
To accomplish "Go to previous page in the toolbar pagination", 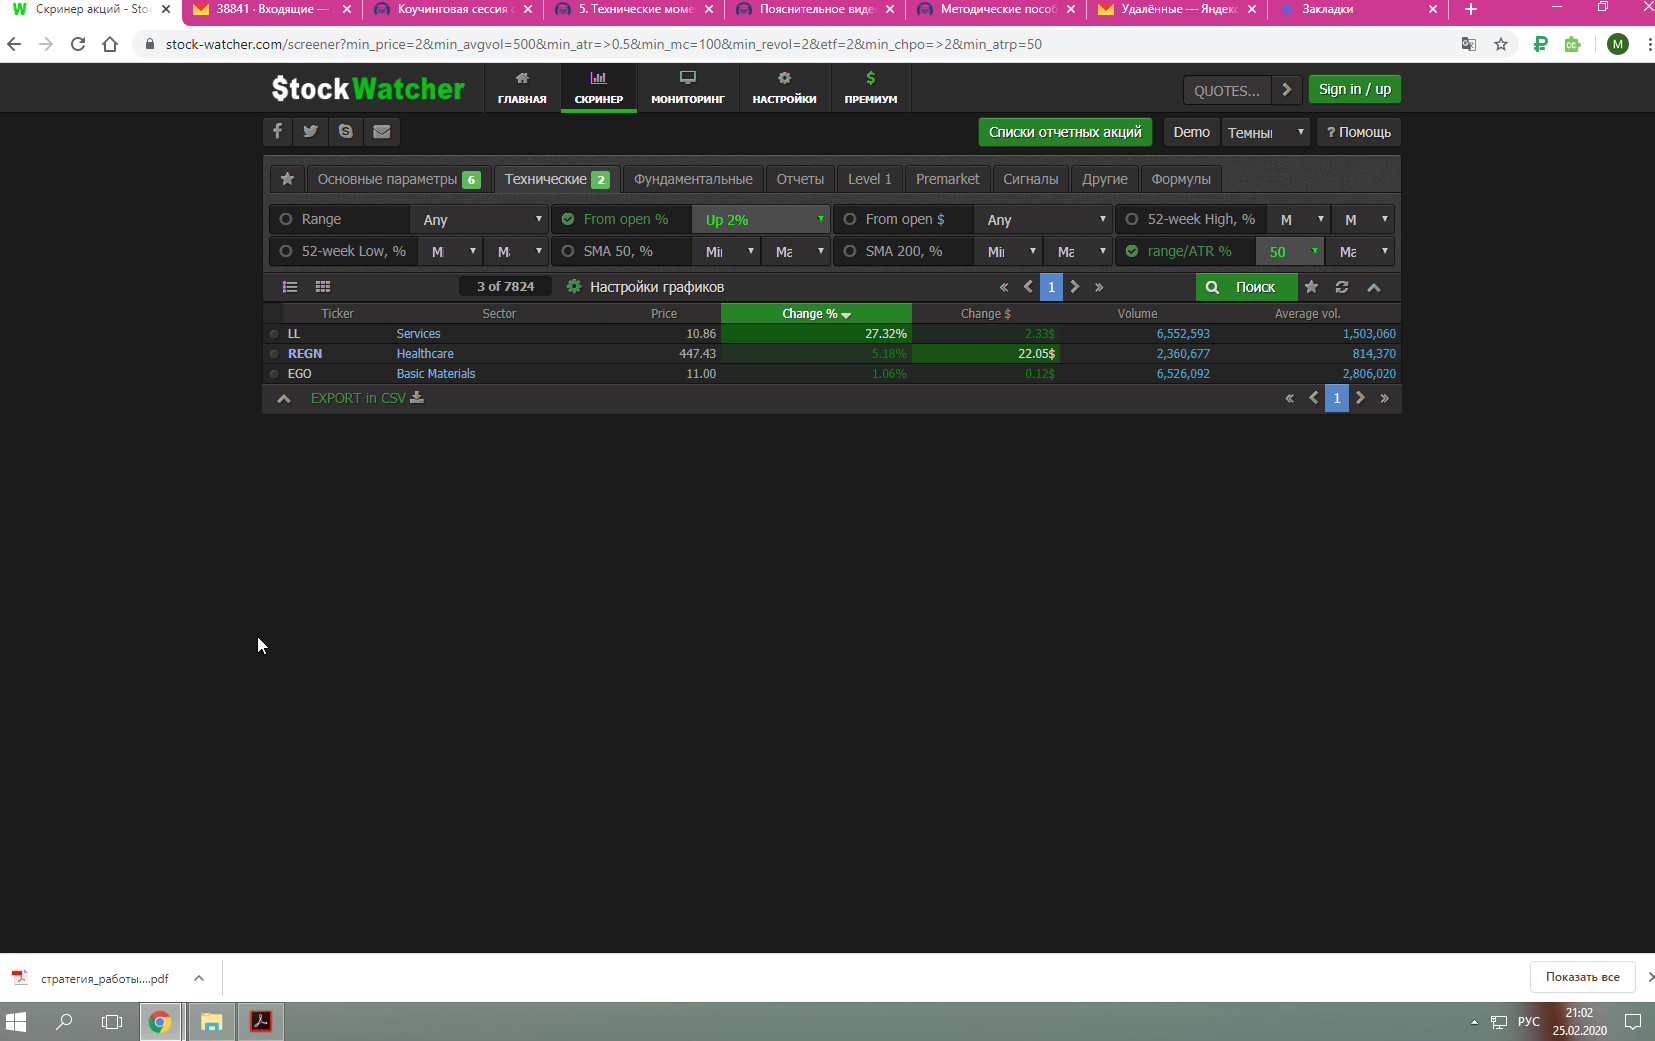I will 1028,287.
